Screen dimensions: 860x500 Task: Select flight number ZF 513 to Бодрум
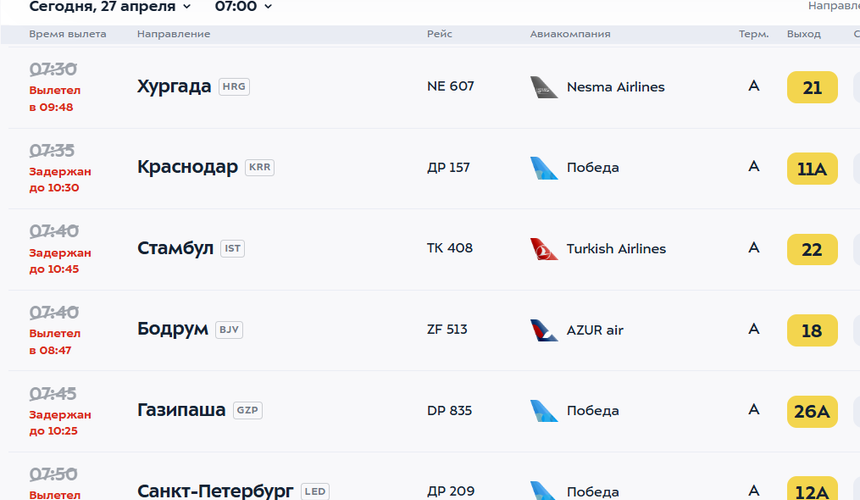447,329
